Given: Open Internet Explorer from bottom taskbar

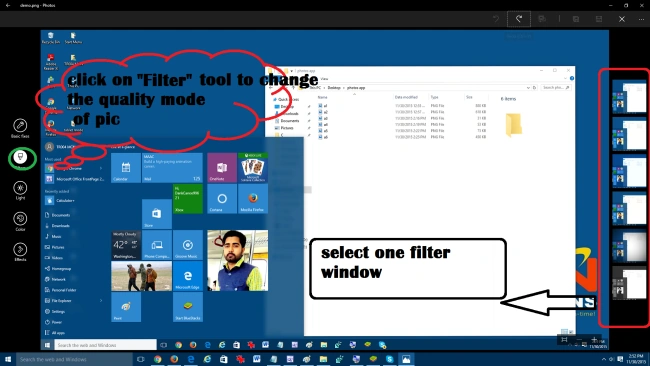Looking at the screenshot, I should point(207,359).
